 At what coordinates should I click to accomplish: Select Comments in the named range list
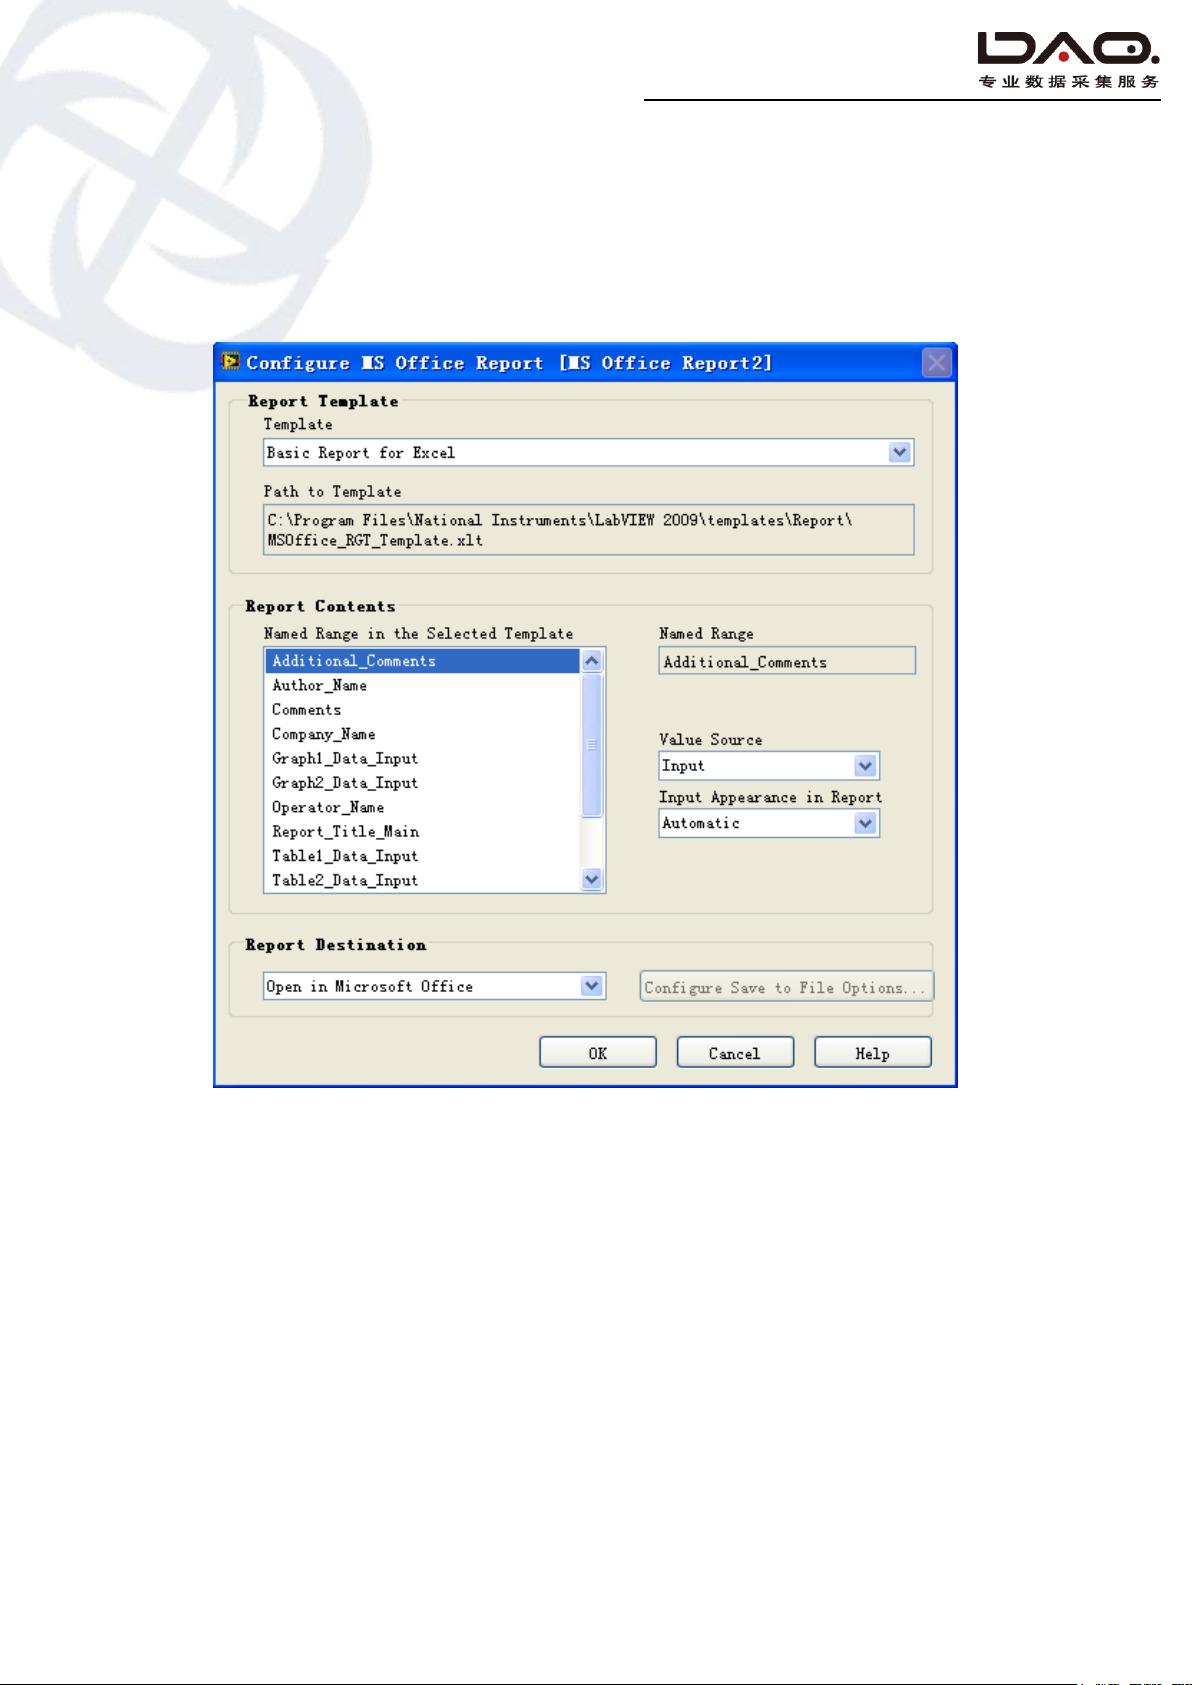[x=307, y=710]
